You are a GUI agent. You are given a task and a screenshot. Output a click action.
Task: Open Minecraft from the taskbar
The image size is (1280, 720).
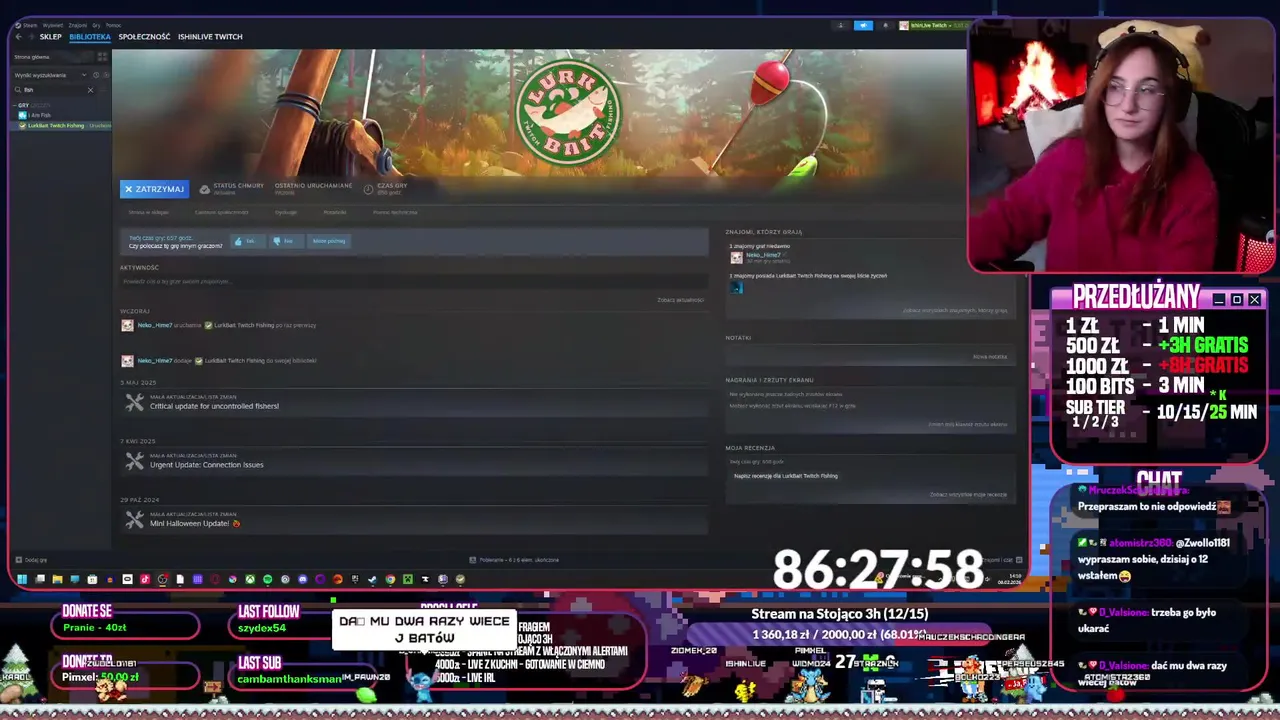[408, 579]
